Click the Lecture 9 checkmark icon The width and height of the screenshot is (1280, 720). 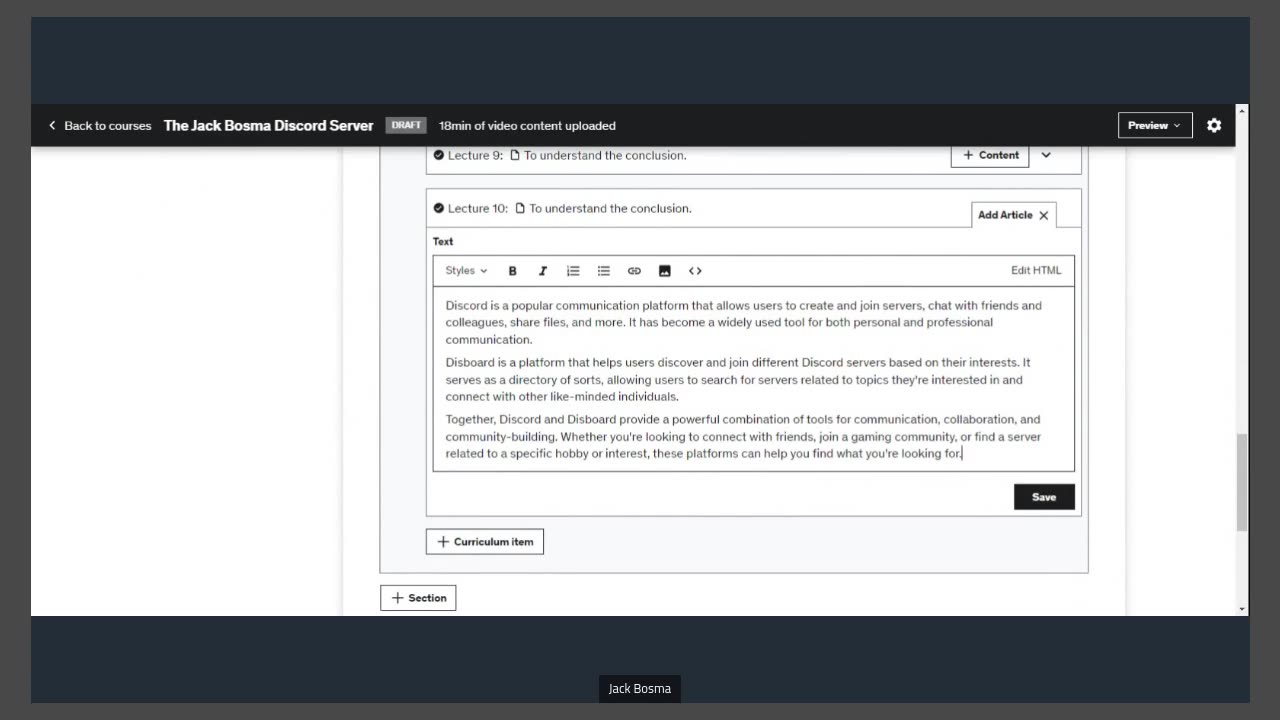click(x=438, y=155)
